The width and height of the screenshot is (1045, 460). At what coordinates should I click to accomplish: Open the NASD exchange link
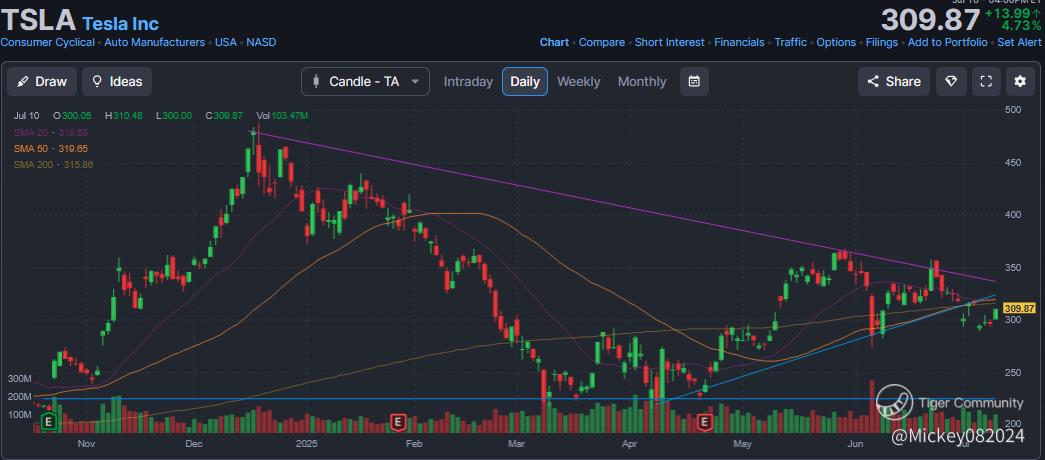pyautogui.click(x=261, y=42)
